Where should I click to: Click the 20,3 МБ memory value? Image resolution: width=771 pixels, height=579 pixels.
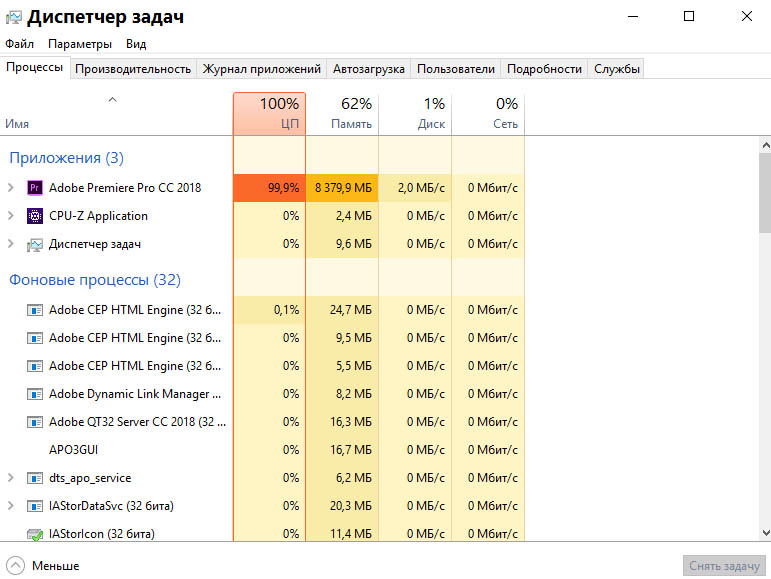(351, 506)
